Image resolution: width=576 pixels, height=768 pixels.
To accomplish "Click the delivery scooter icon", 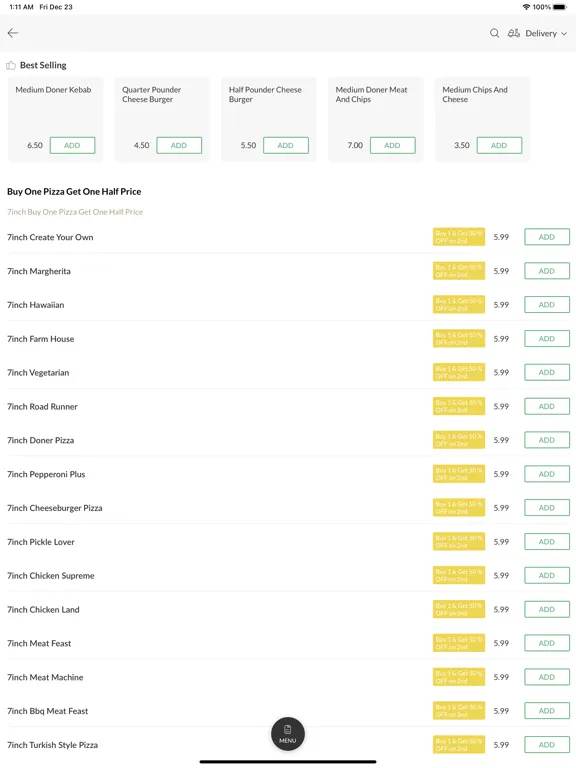I will [x=513, y=33].
